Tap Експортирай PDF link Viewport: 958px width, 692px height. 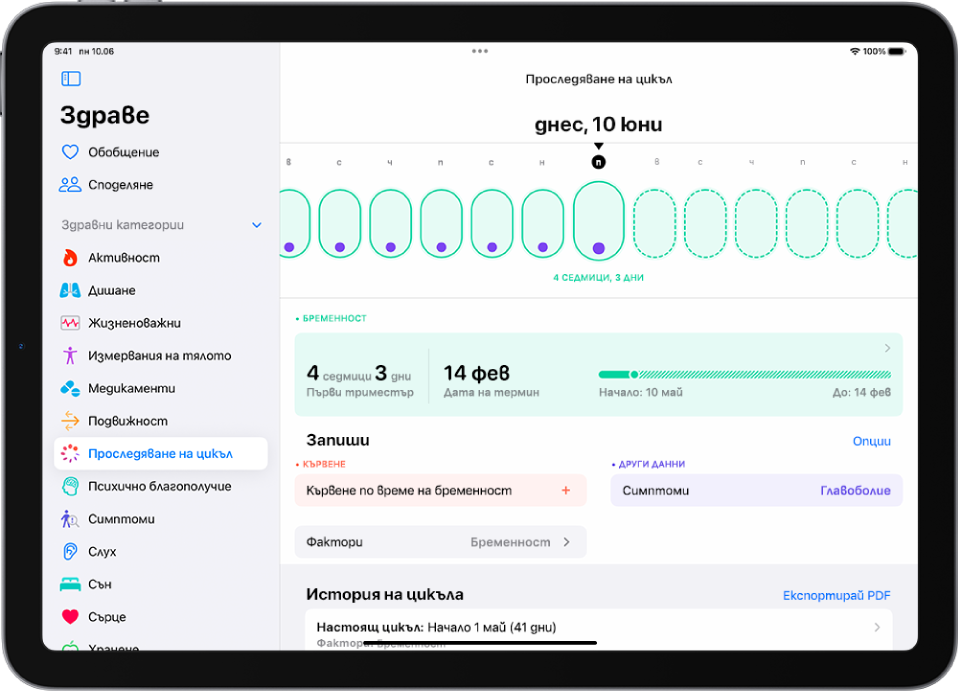pos(836,595)
